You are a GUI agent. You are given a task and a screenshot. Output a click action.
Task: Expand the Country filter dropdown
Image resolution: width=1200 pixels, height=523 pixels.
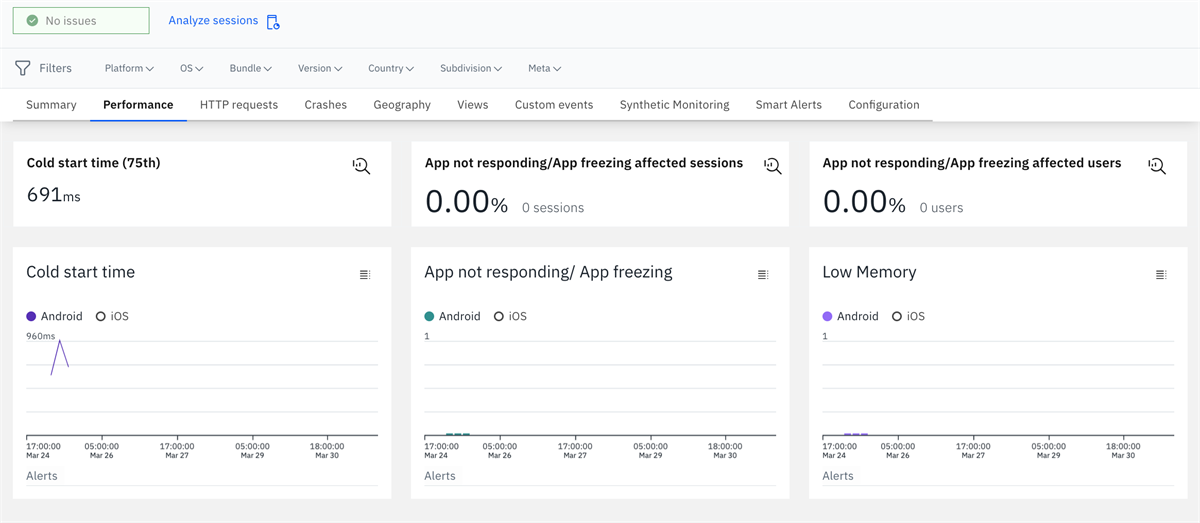point(390,68)
